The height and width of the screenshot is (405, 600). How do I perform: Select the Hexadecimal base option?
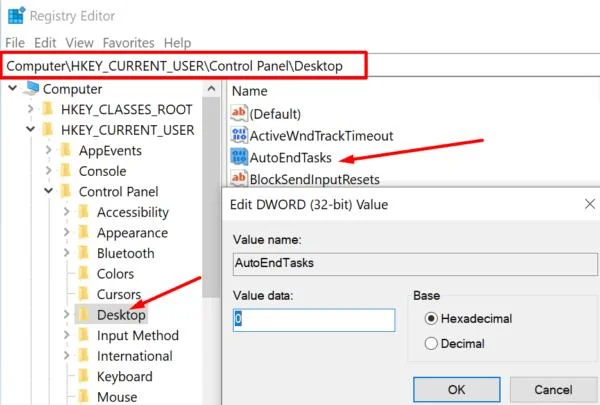point(468,318)
